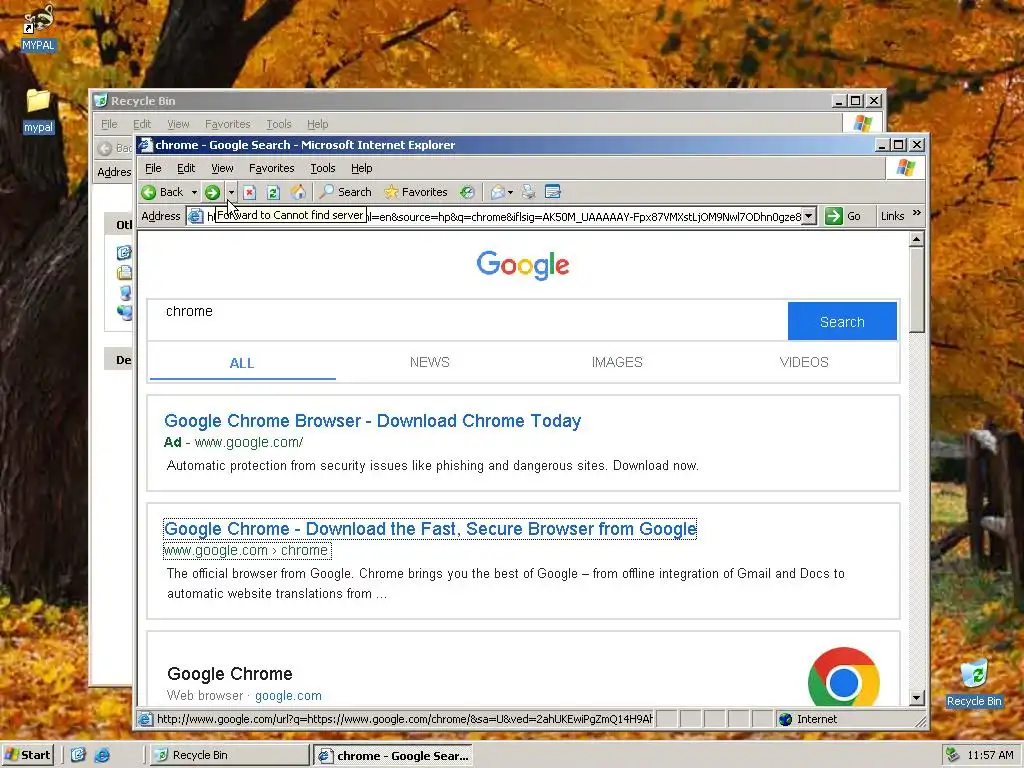Click the Edit page toolbar icon

point(552,192)
